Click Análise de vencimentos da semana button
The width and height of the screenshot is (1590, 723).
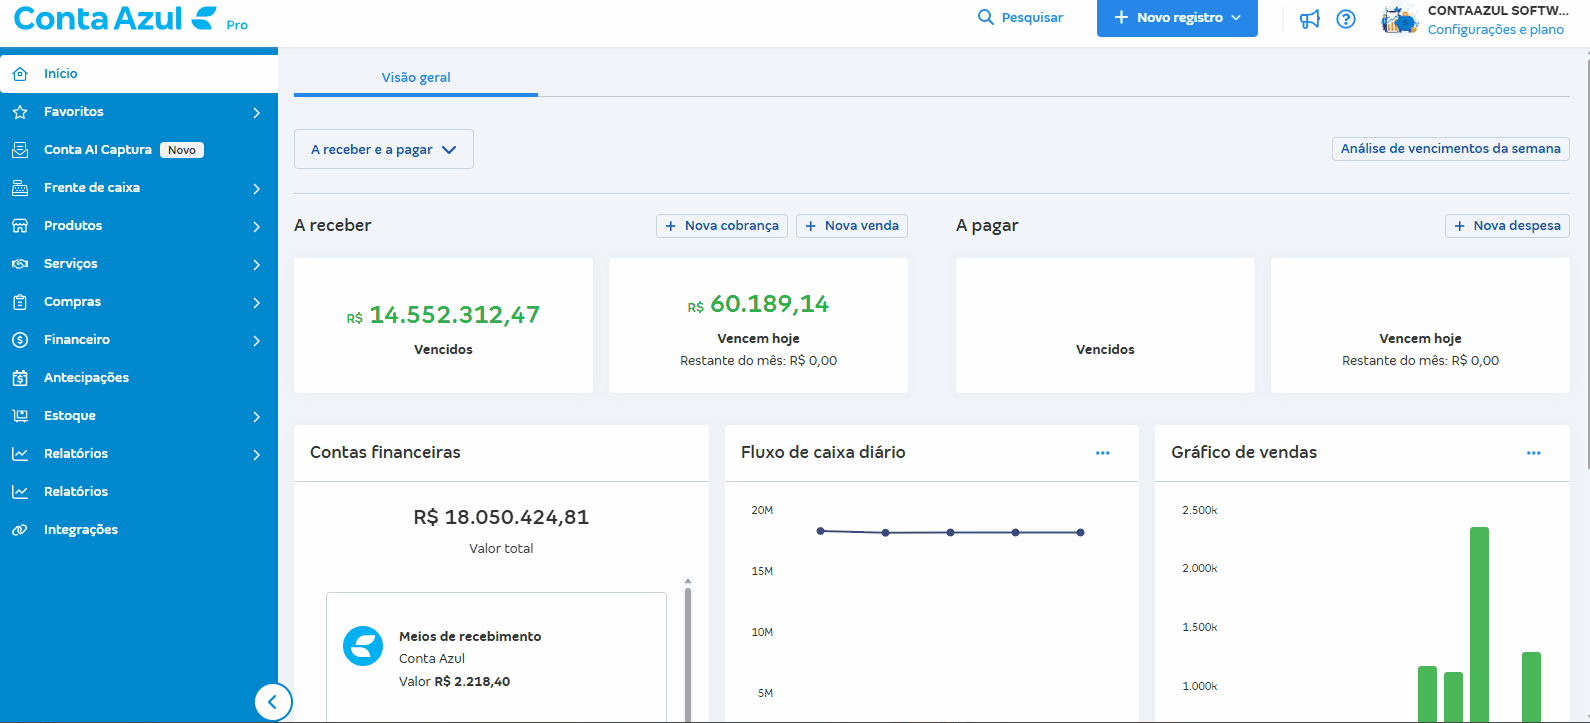(1450, 149)
